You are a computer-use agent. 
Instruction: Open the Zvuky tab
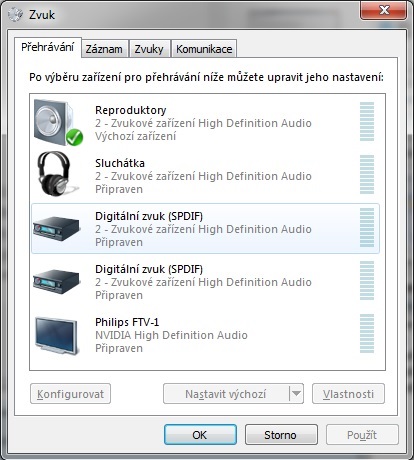(x=149, y=49)
